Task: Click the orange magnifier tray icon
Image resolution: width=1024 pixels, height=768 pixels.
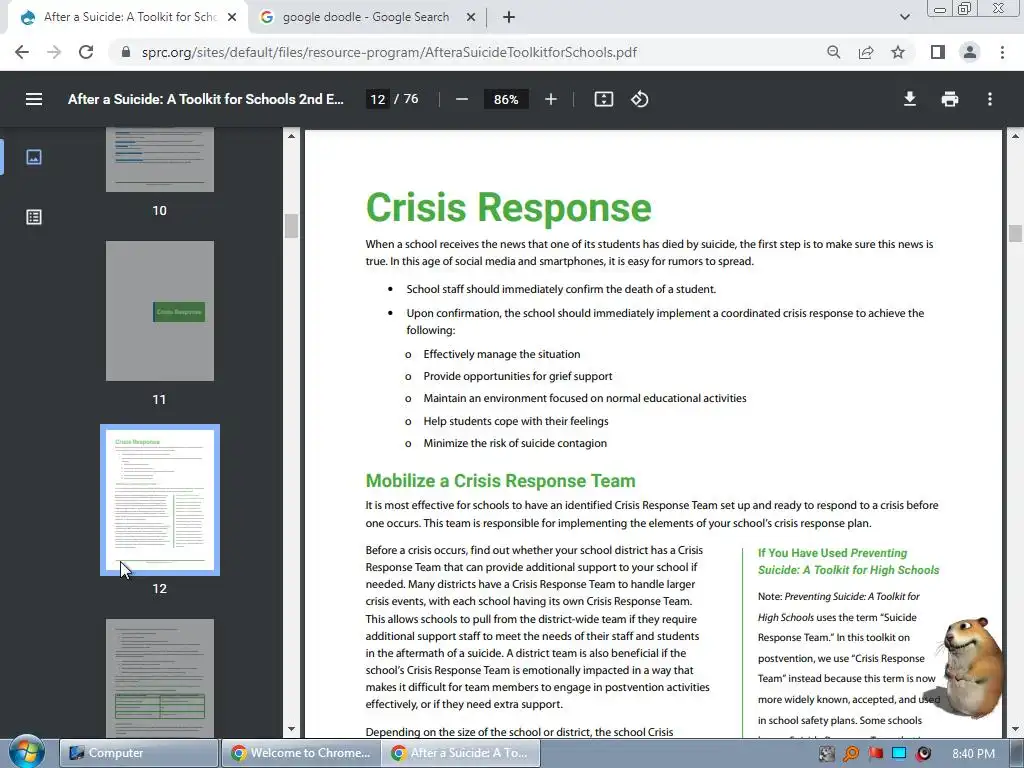Action: (x=850, y=754)
